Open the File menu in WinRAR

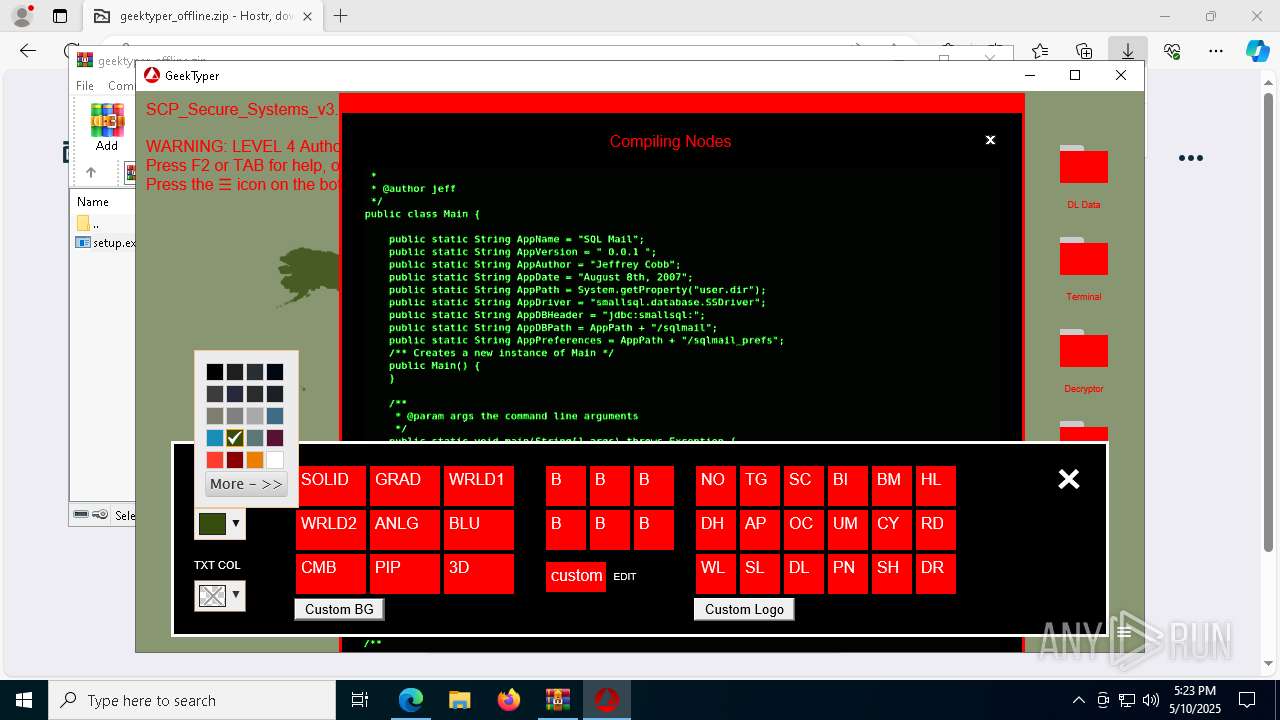85,86
